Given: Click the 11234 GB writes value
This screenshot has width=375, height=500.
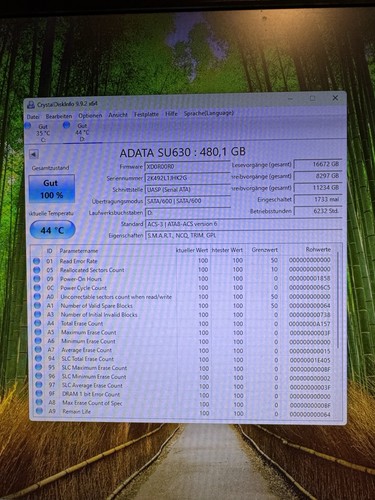Looking at the screenshot, I should tap(318, 188).
